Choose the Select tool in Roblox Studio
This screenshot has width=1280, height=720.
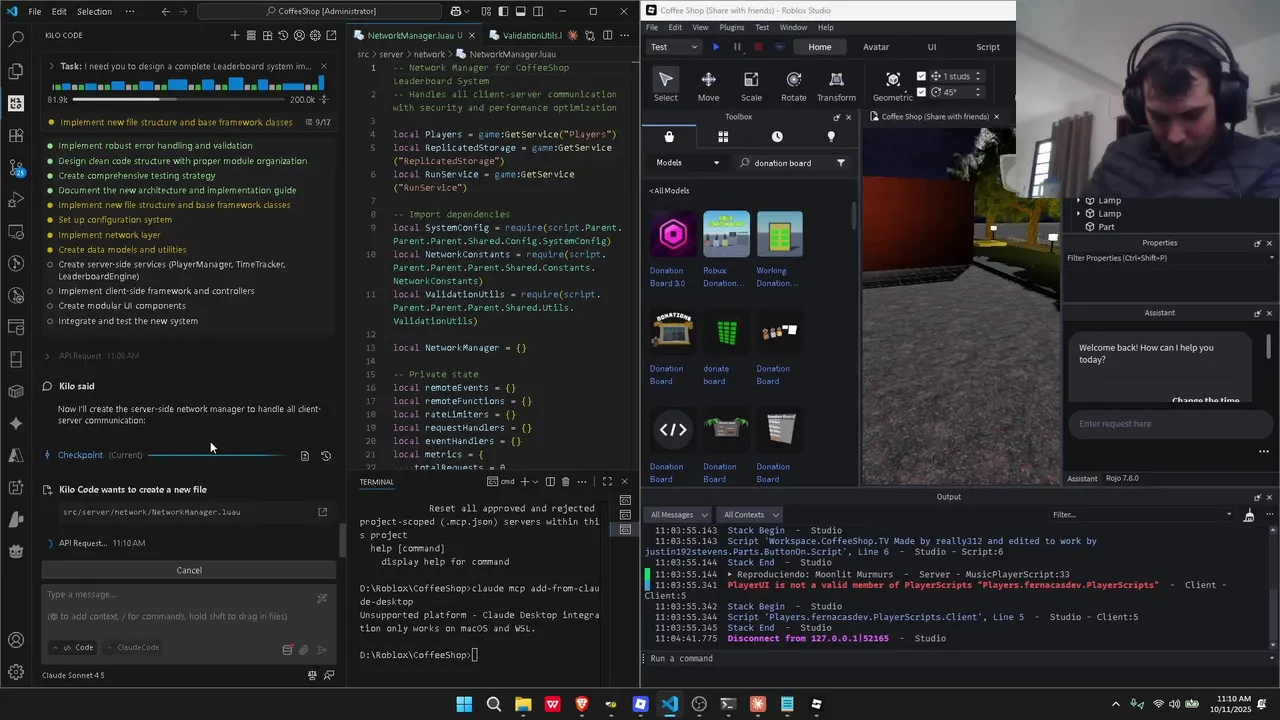coord(665,86)
